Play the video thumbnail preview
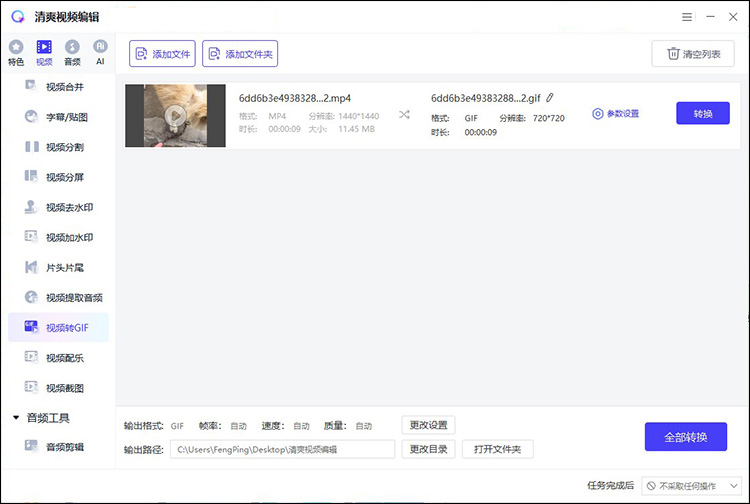The image size is (750, 504). pos(176,115)
